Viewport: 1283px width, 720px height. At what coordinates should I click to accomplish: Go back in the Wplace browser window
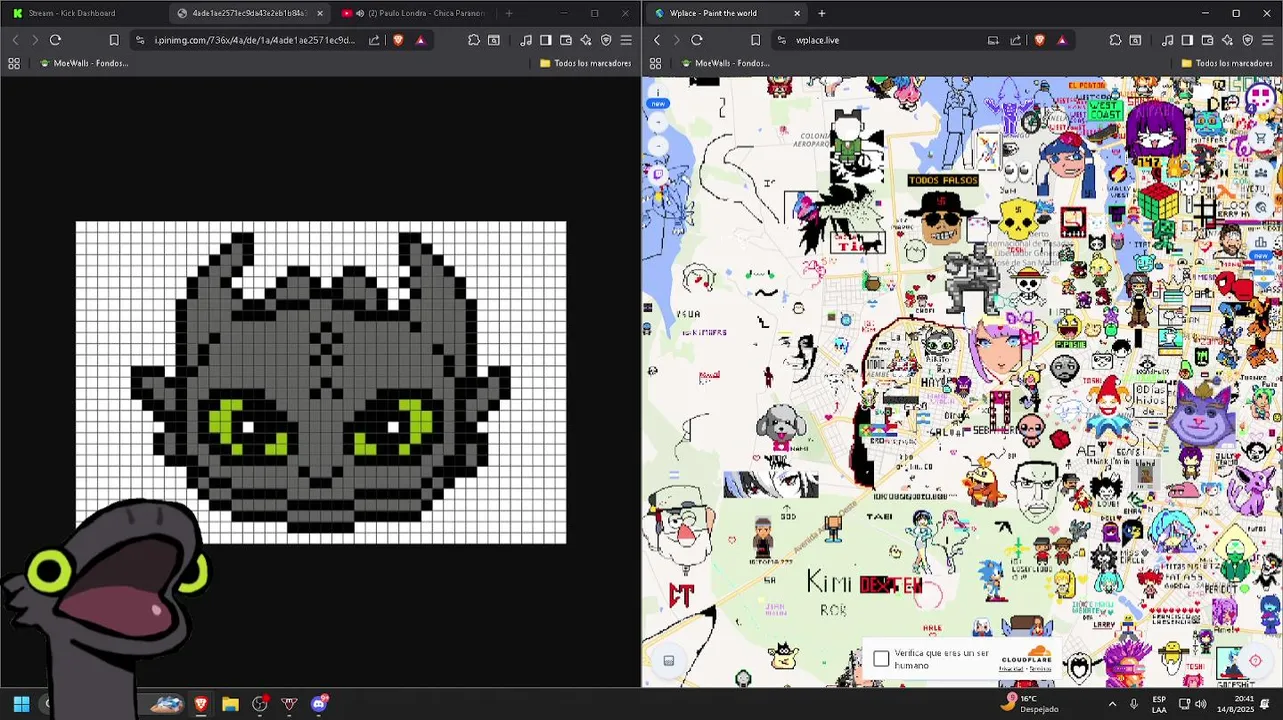click(657, 40)
